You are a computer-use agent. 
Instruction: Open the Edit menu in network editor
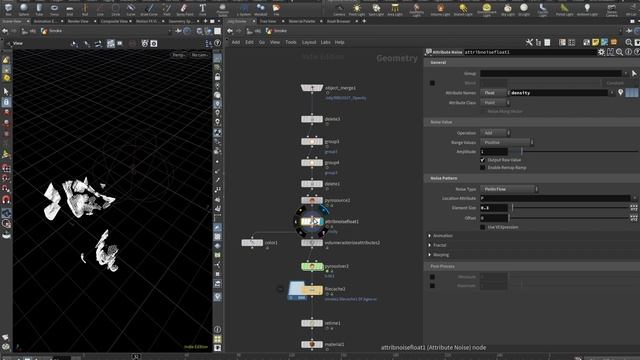[249, 42]
